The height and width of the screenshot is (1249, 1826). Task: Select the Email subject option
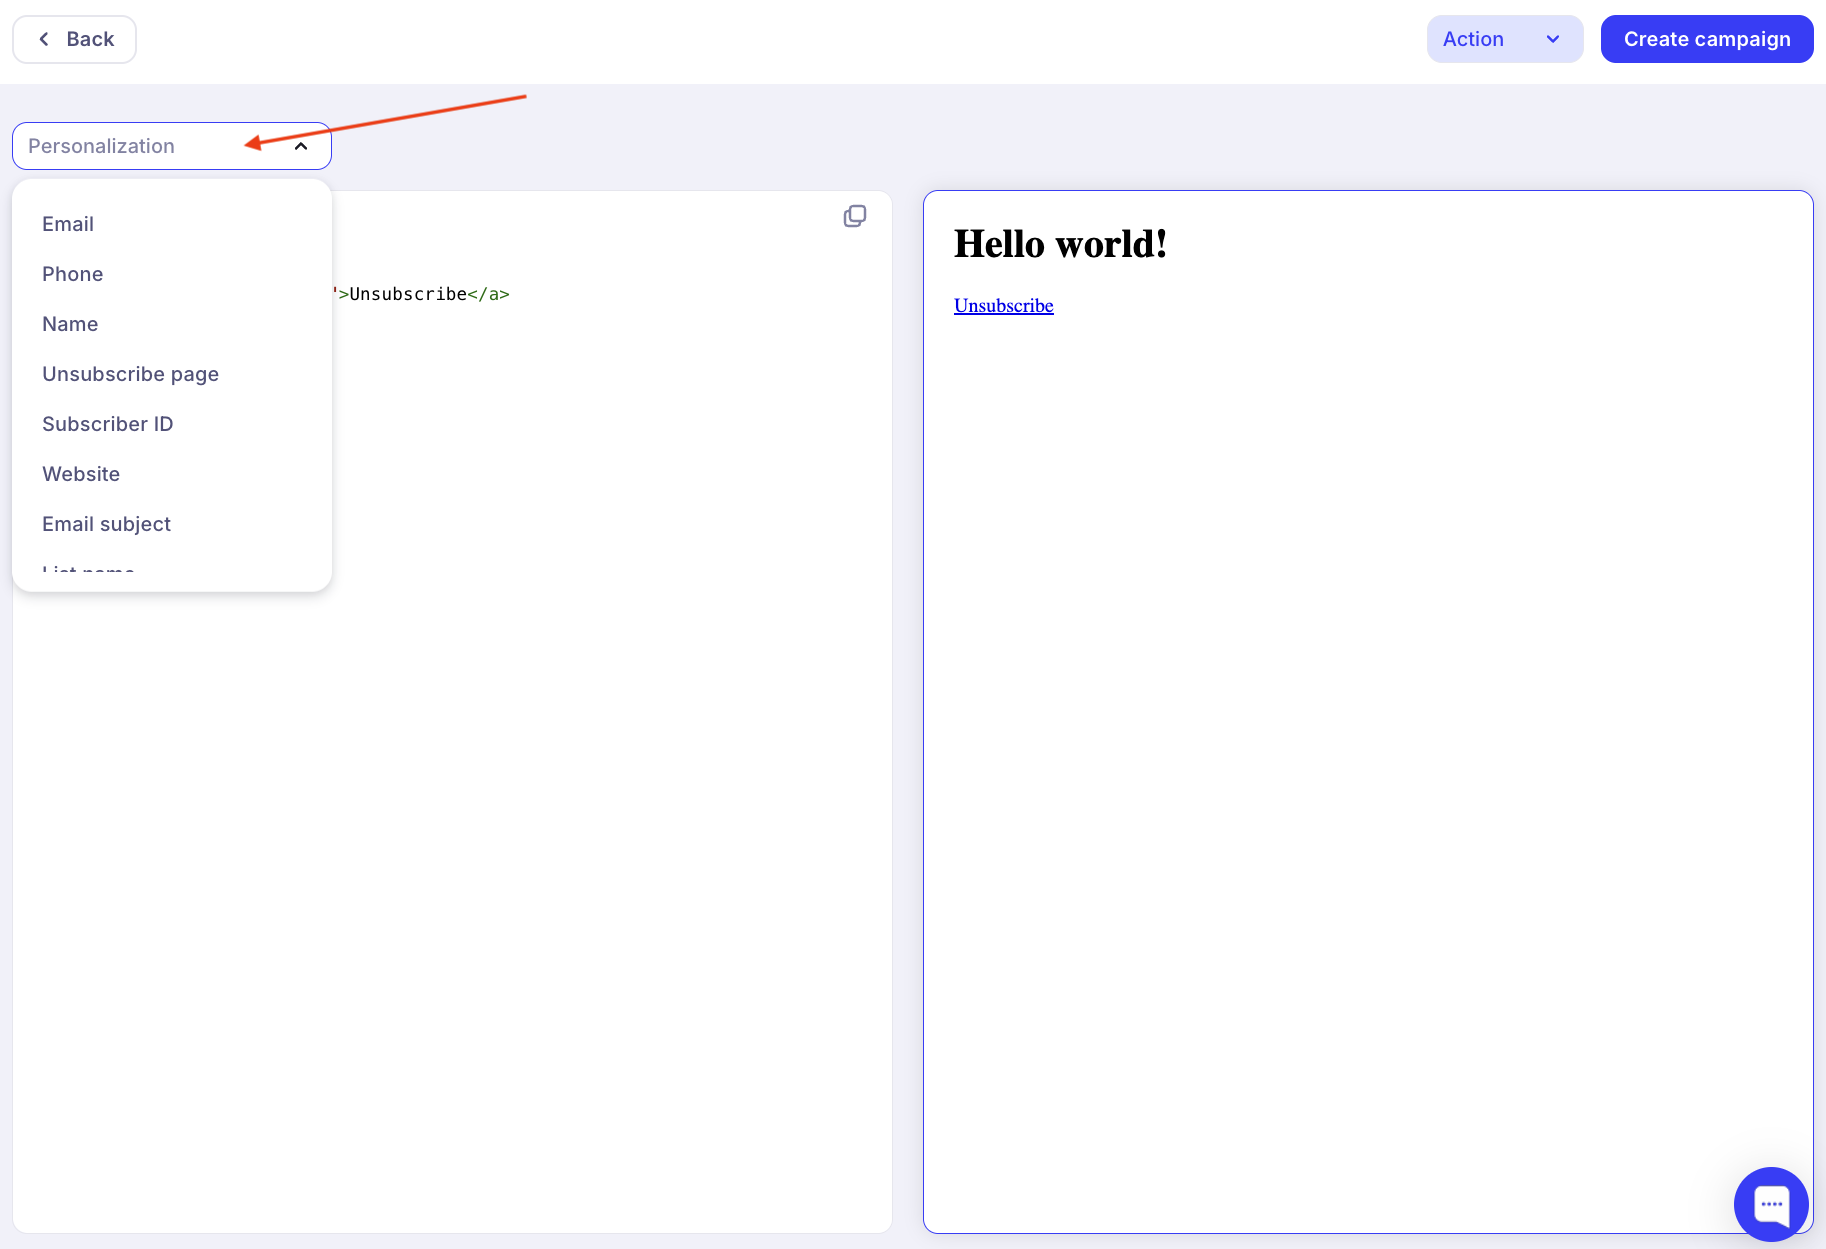(106, 524)
